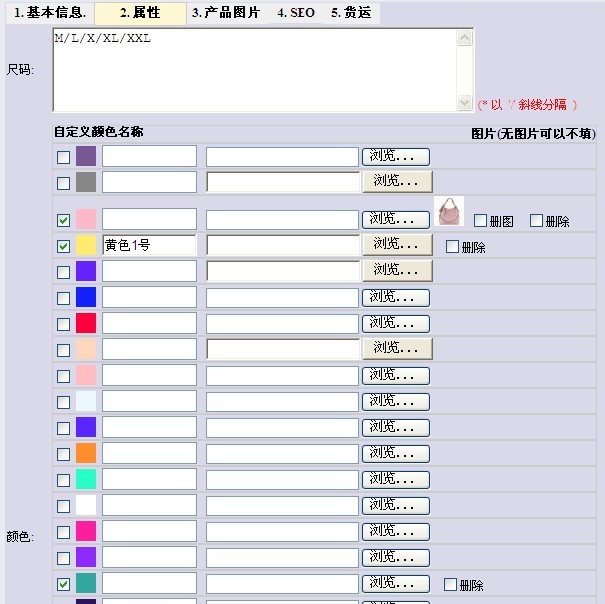
Task: Click the 自定义颜色名称 column header
Action: (98, 132)
